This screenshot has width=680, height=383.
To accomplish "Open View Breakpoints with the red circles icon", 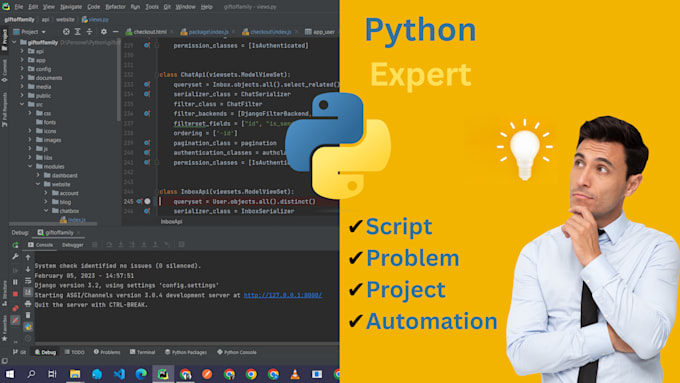I will [x=15, y=308].
